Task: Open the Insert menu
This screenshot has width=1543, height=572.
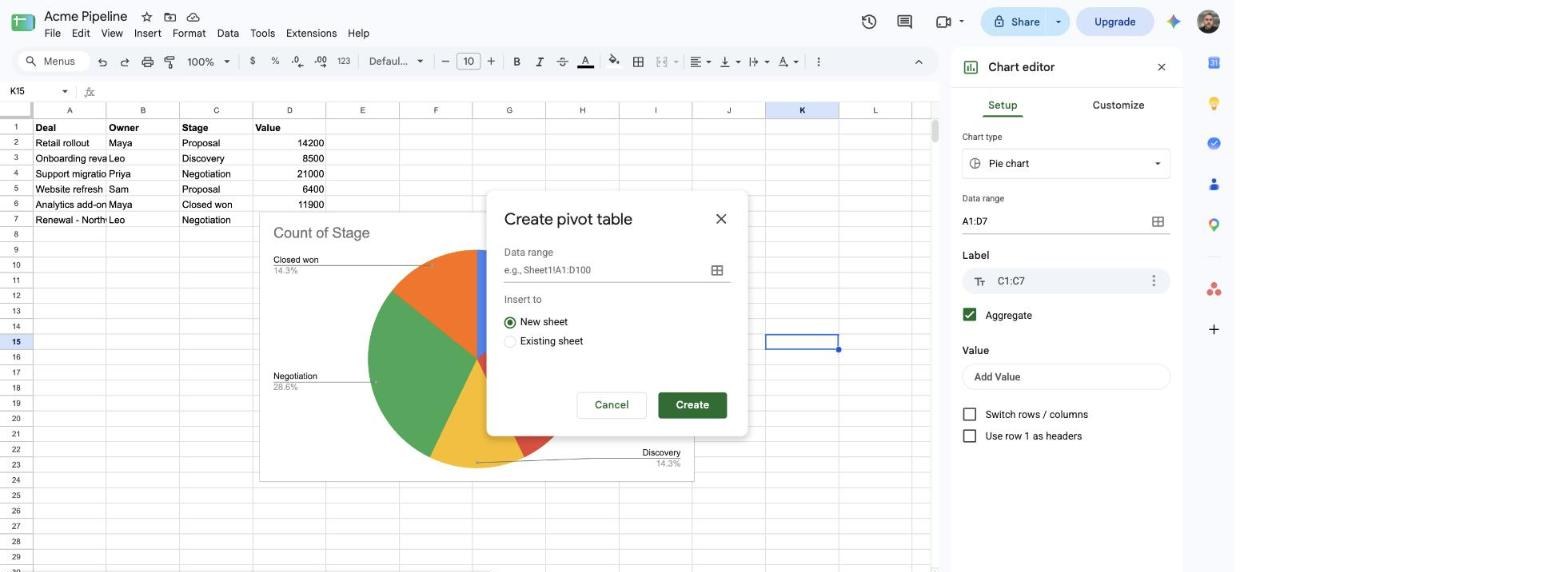Action: click(x=147, y=33)
